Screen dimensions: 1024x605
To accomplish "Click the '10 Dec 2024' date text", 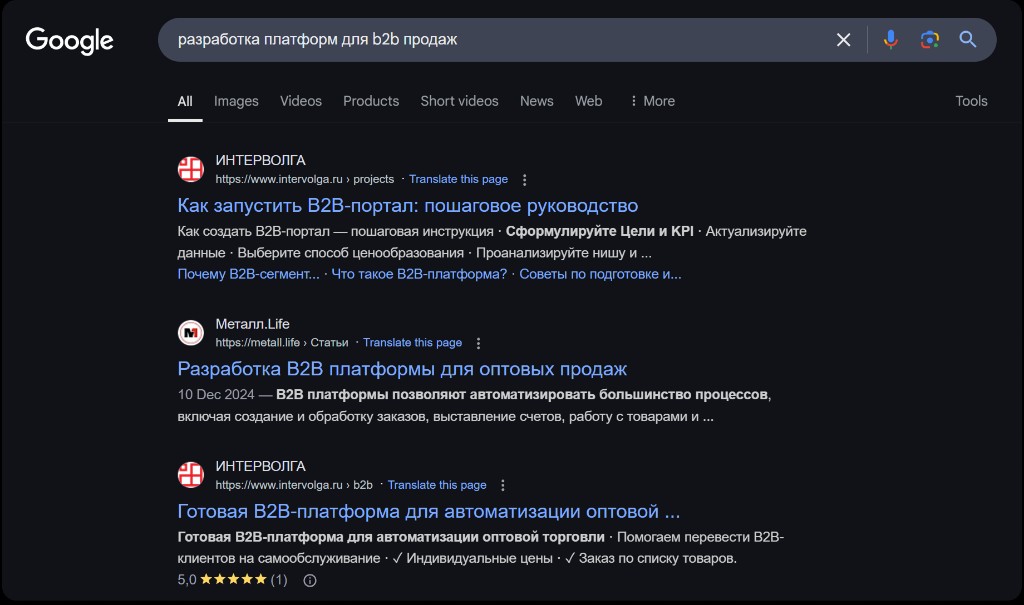I will [x=216, y=395].
